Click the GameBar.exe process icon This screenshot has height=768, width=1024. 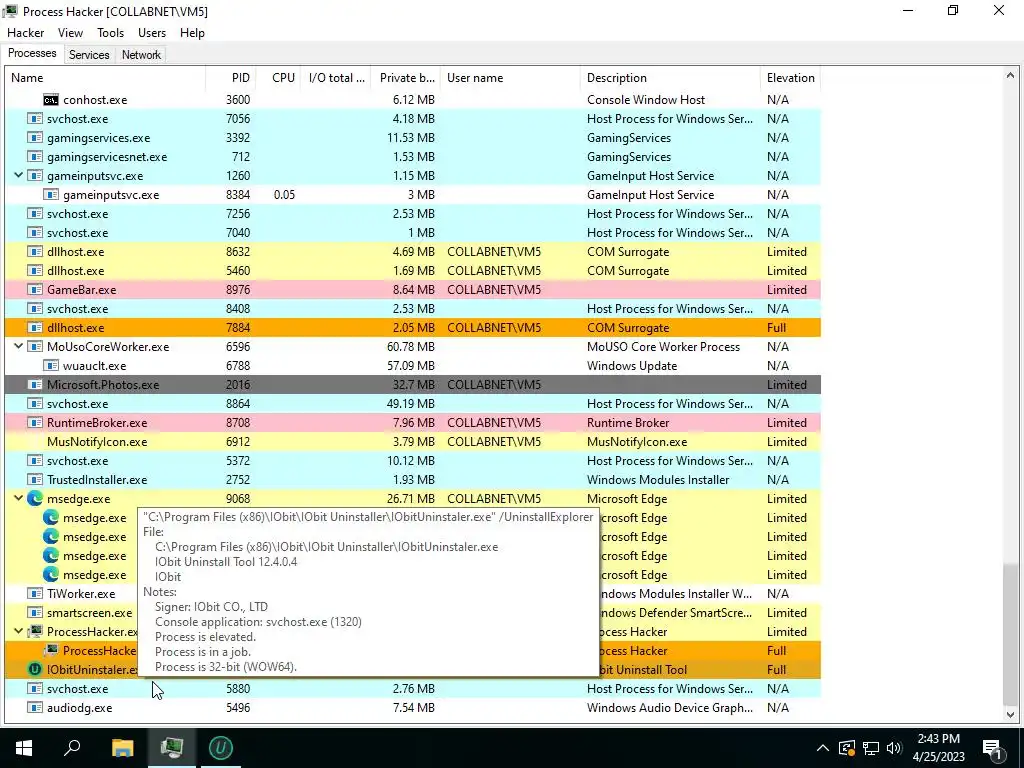35,290
